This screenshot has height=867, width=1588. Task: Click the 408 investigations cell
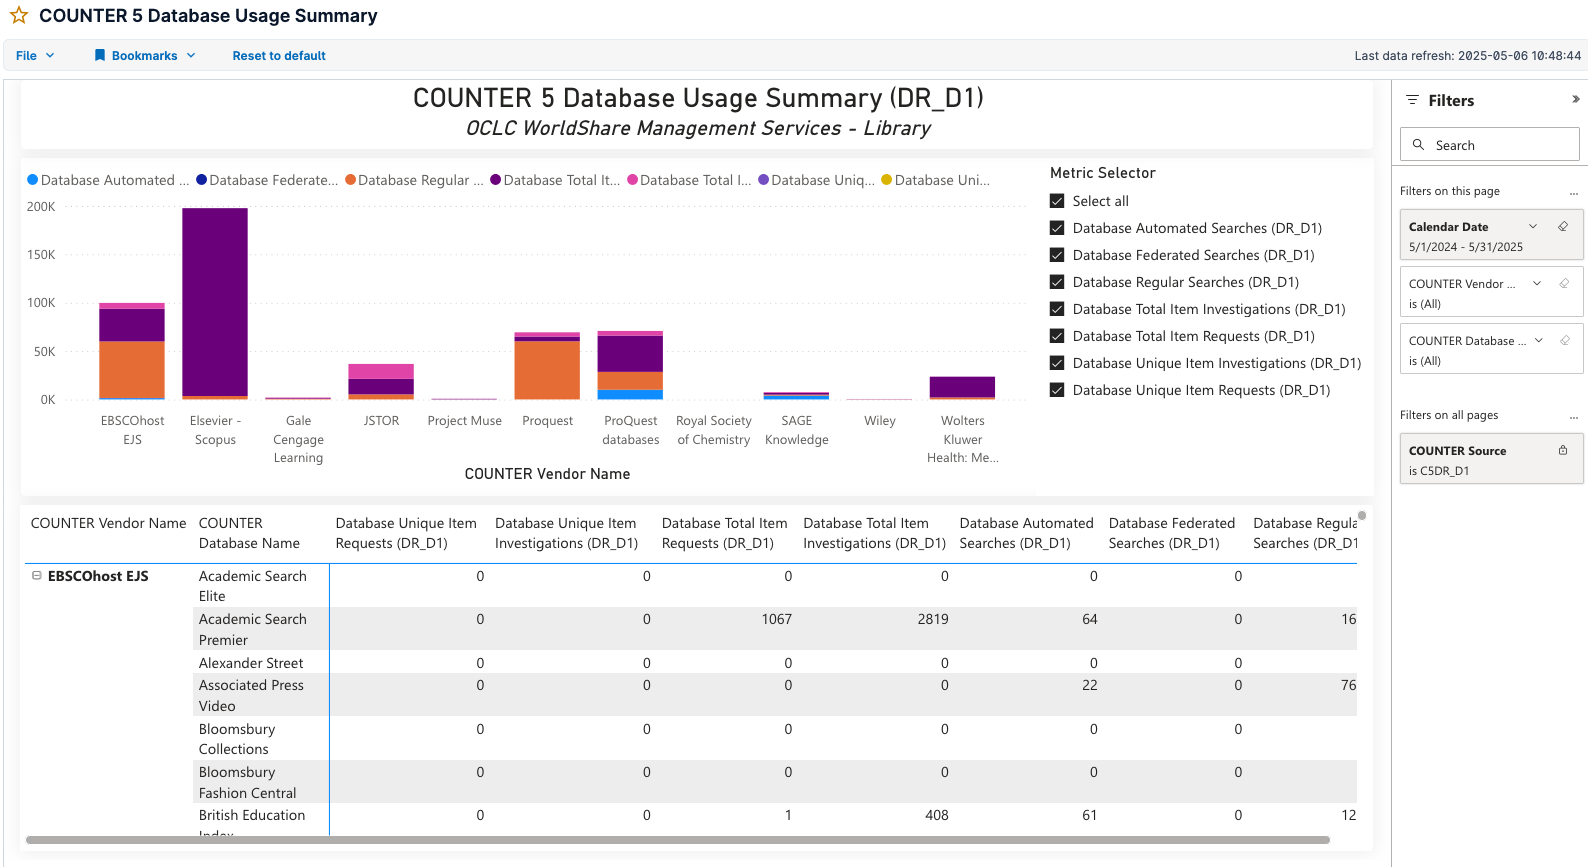(936, 815)
